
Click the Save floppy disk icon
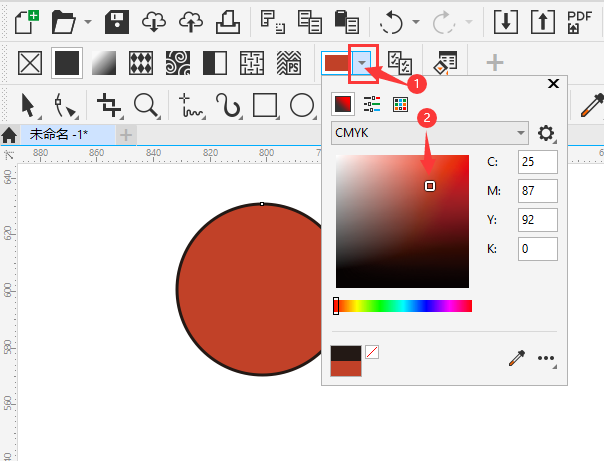116,20
